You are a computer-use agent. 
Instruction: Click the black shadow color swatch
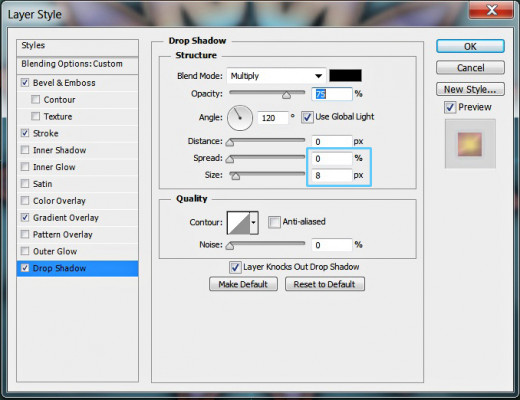tap(345, 76)
